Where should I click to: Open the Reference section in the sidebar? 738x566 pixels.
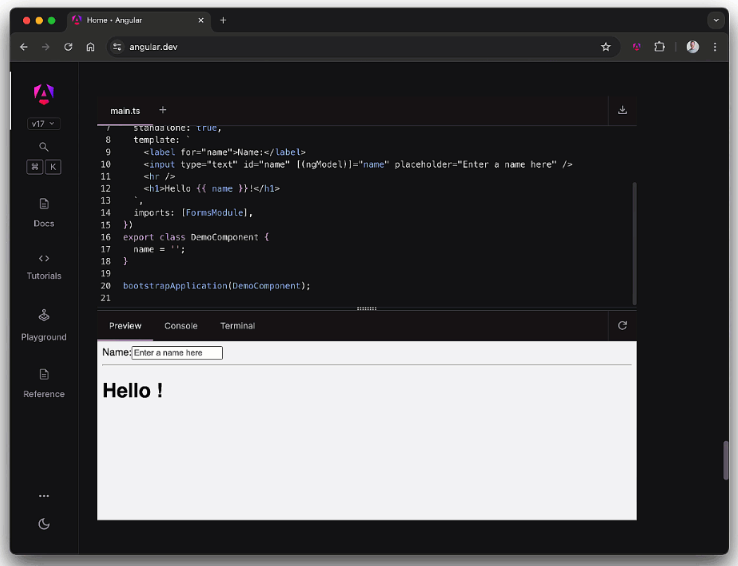44,383
